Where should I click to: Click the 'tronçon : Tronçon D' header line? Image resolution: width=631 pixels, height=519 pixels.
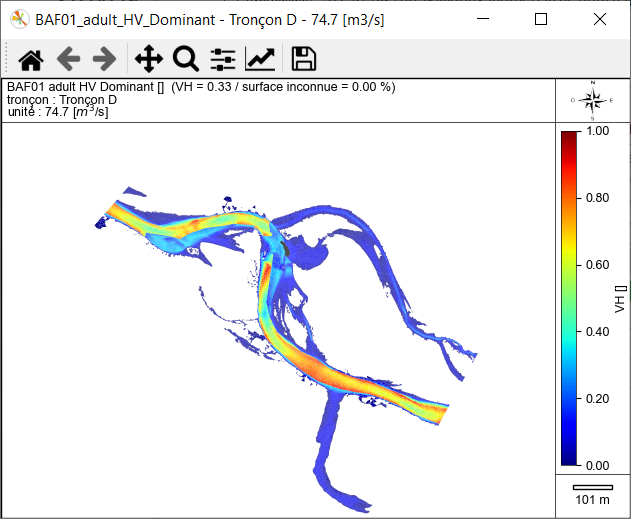62,100
